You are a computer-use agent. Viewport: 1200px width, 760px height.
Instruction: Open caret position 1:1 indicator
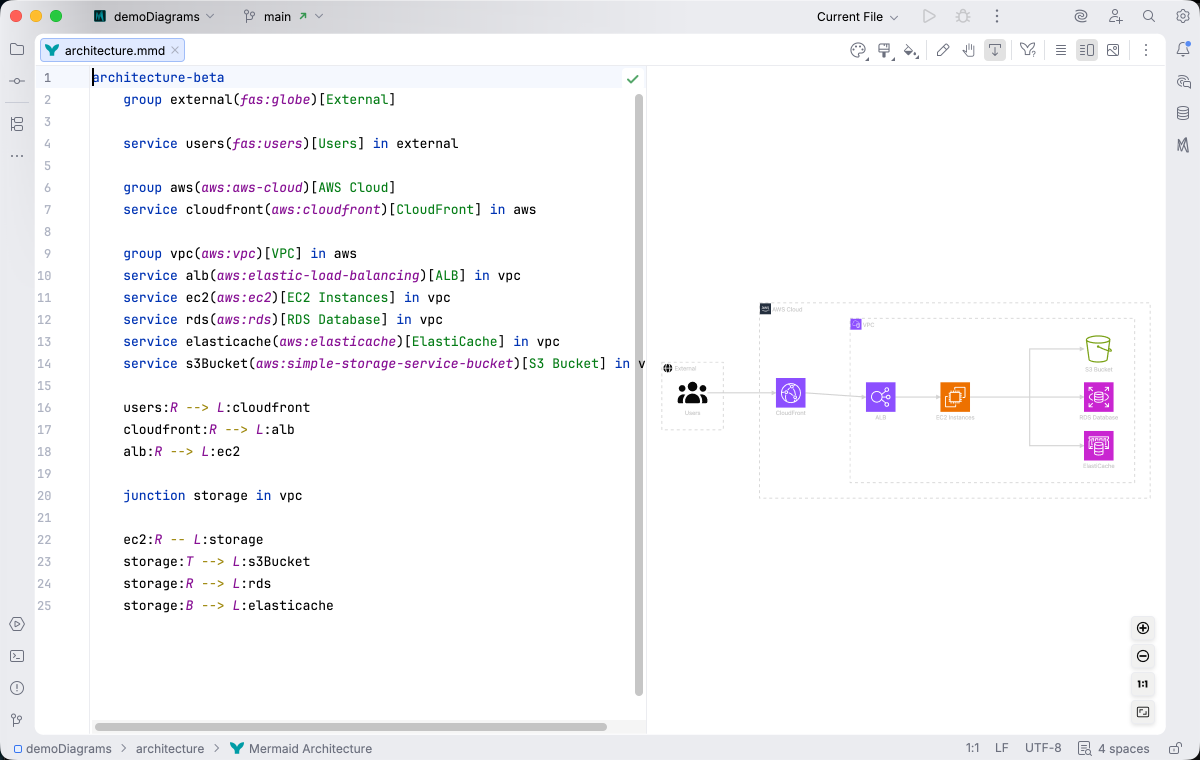[972, 748]
